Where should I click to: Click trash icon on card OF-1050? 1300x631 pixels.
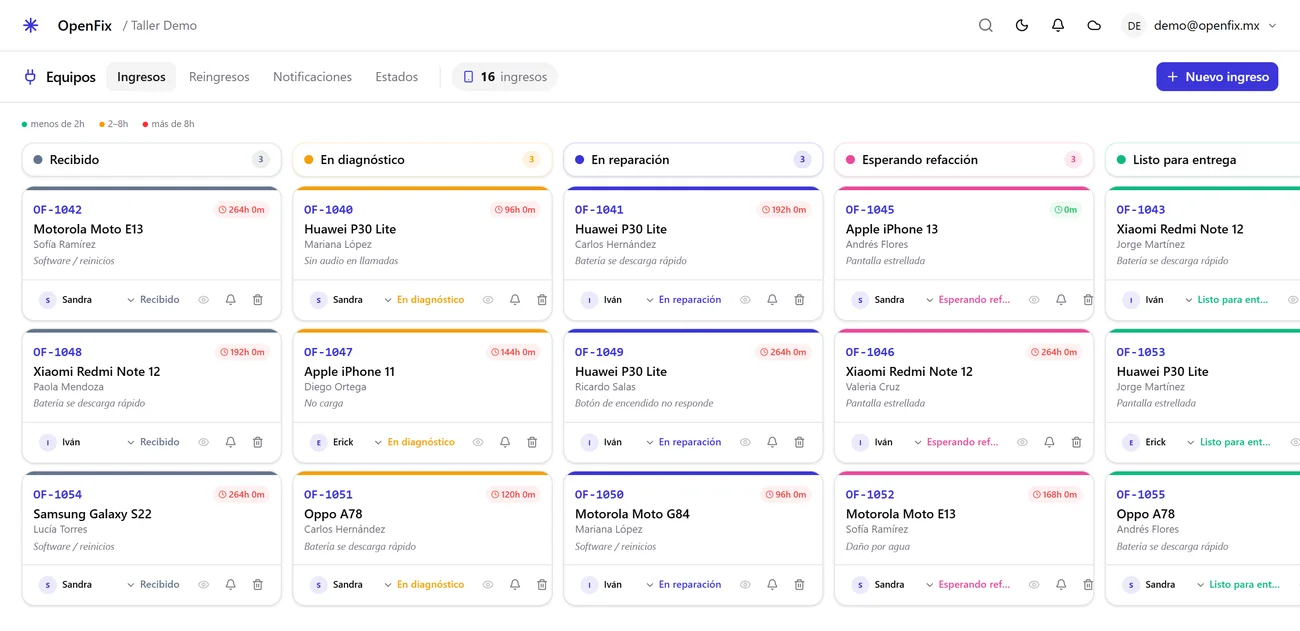tap(799, 585)
